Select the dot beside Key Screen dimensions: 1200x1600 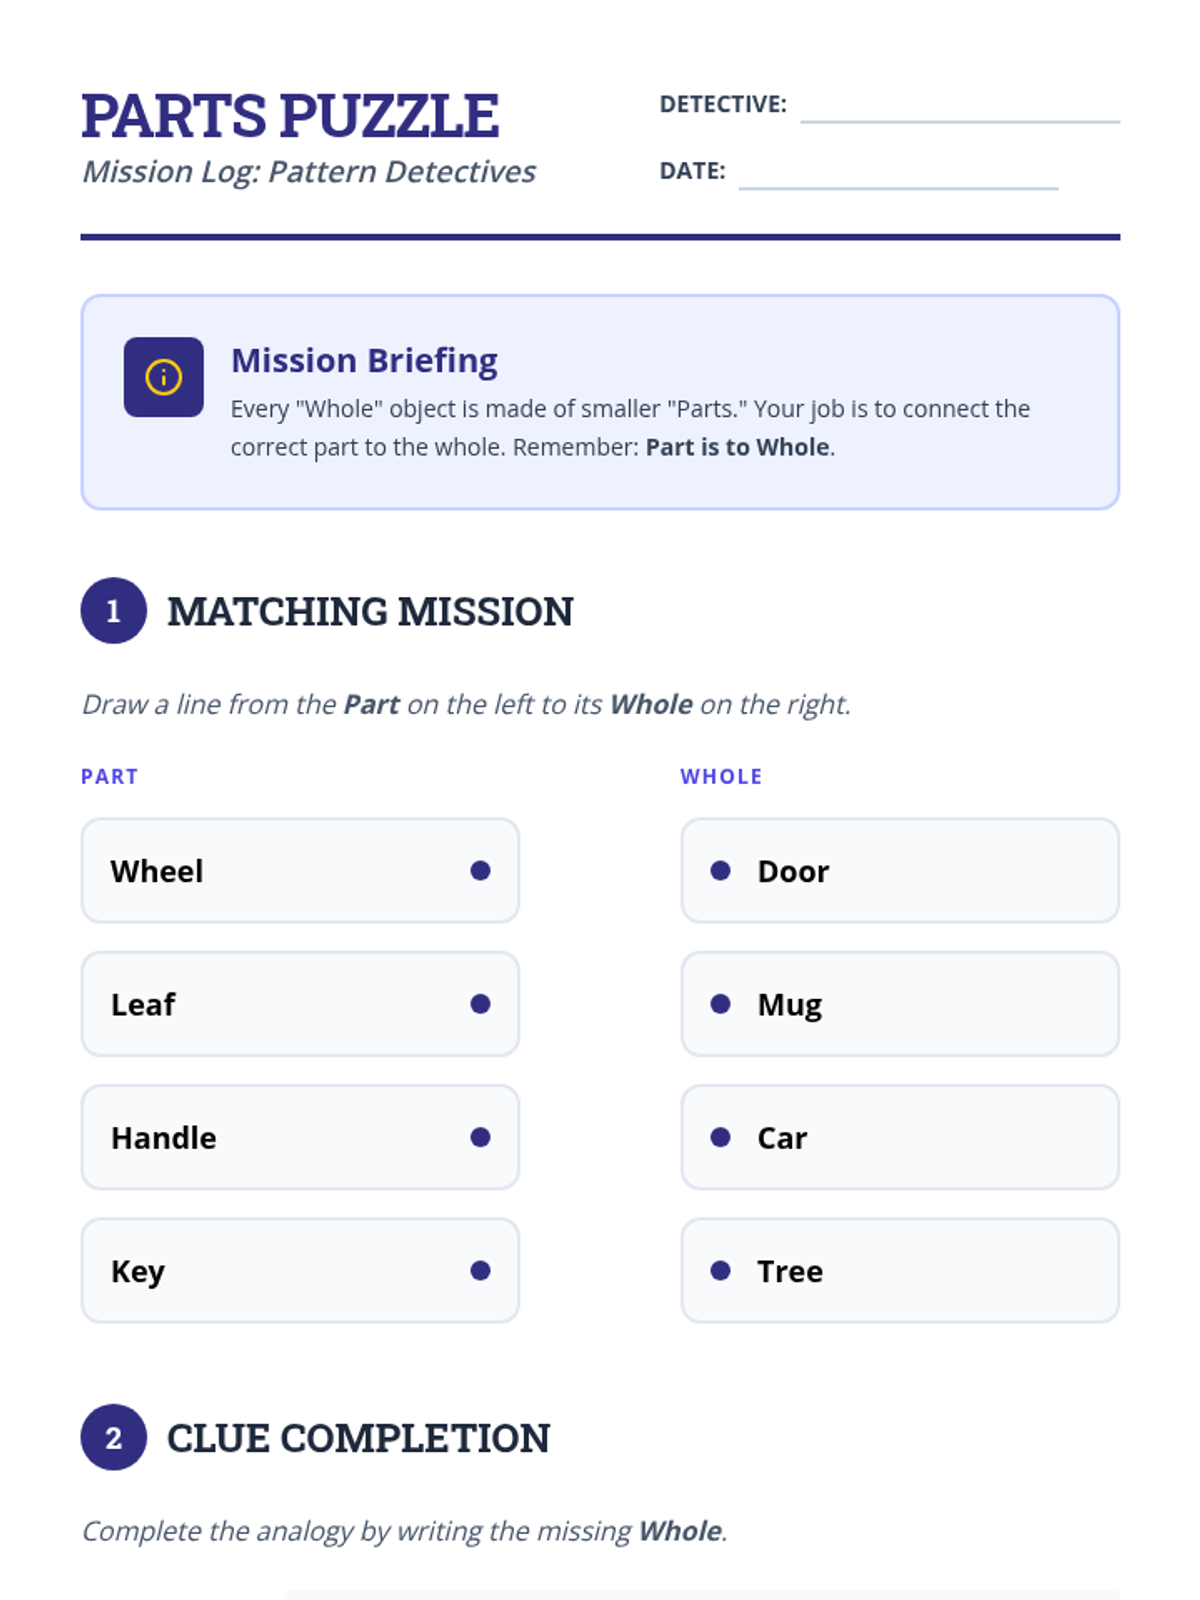[x=480, y=1270]
